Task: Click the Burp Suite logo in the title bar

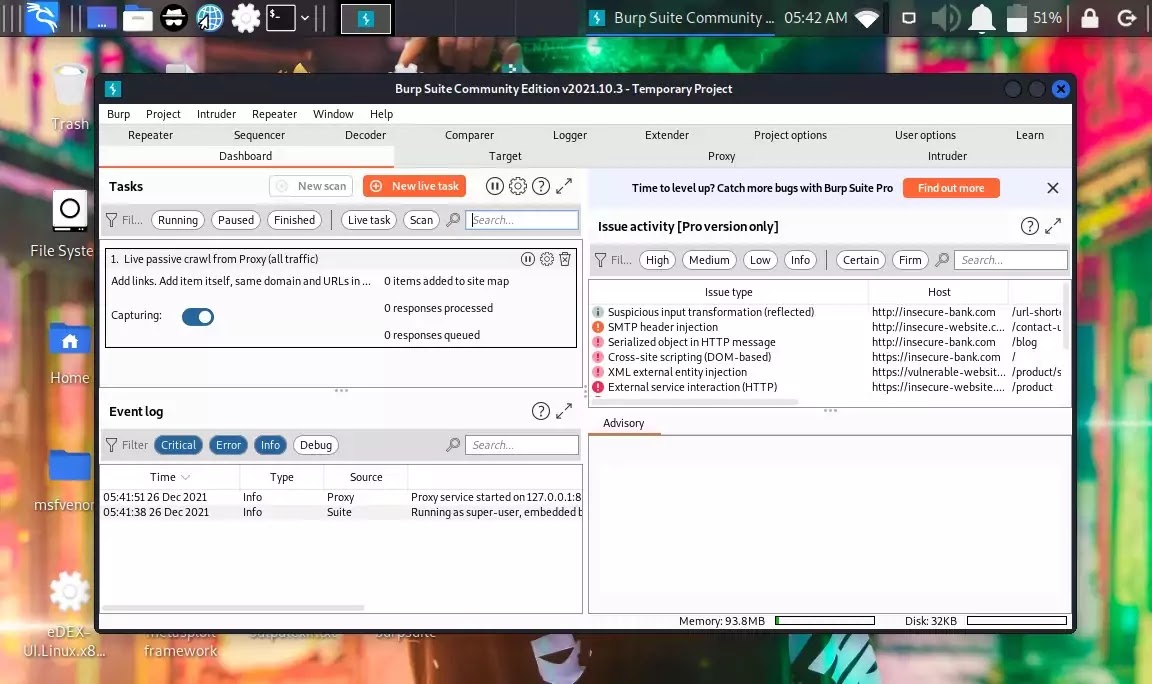Action: coord(112,89)
